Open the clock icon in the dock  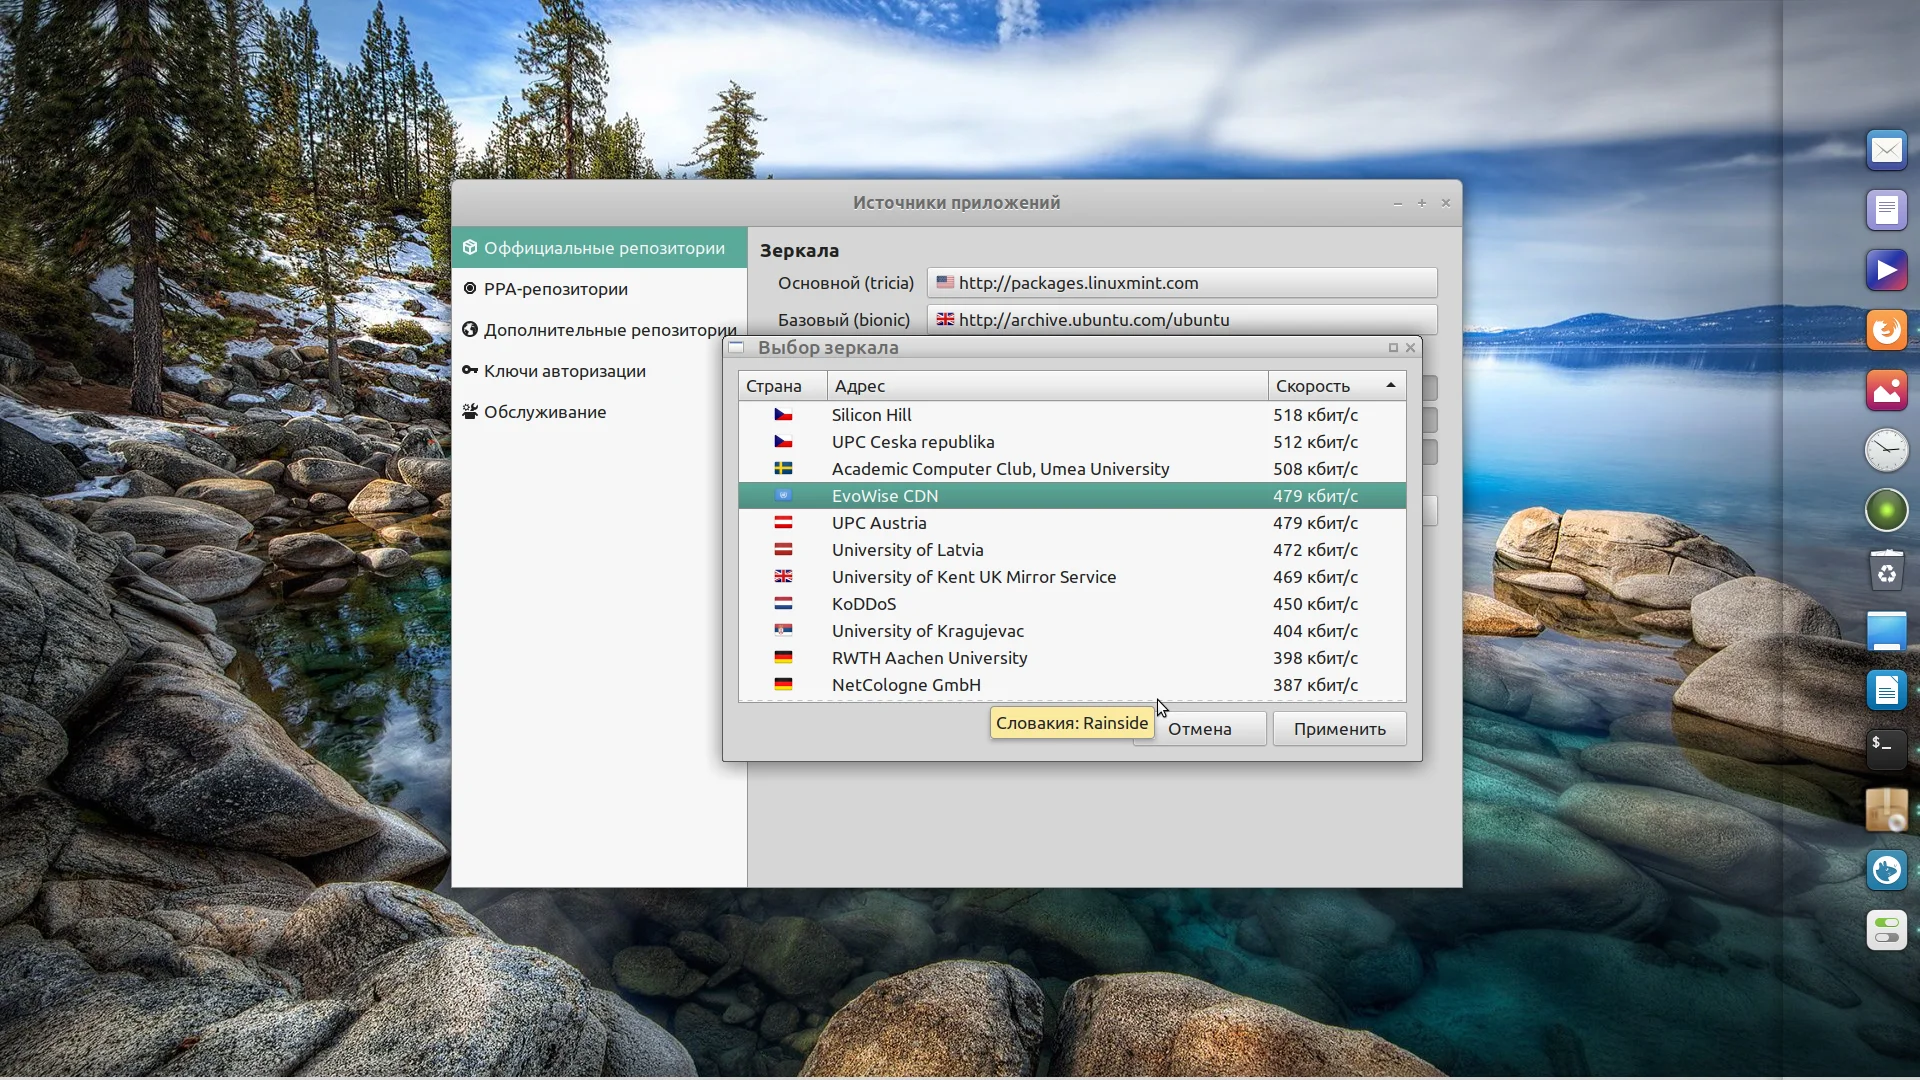[x=1886, y=450]
